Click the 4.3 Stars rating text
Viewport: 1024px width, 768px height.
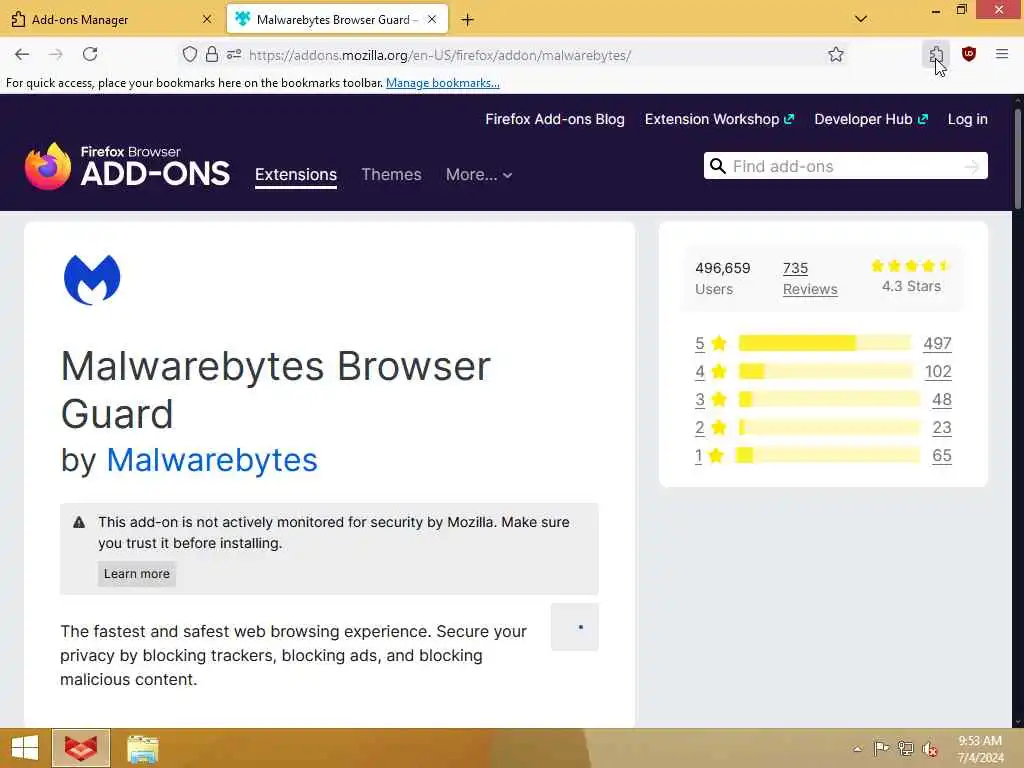[911, 287]
